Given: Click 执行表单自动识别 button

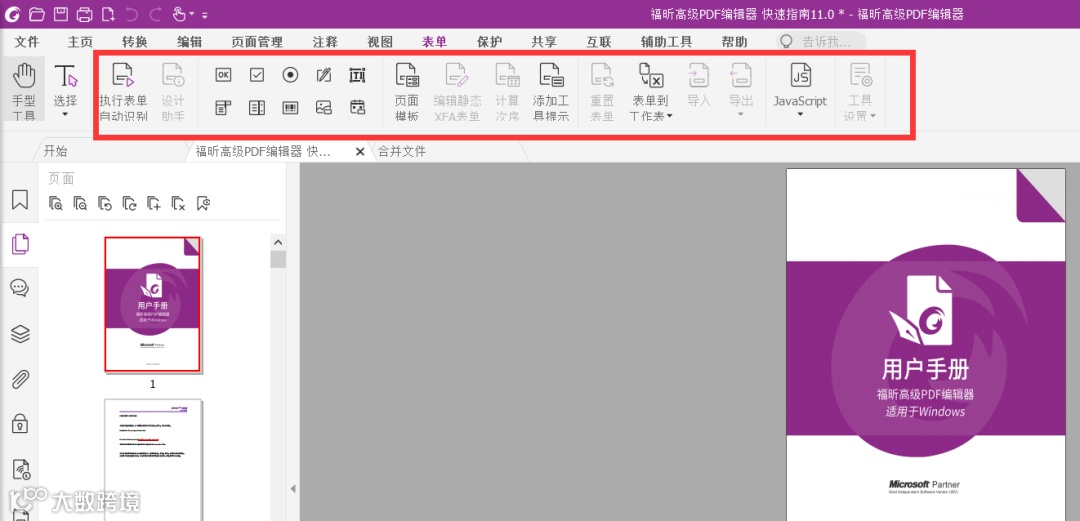Looking at the screenshot, I should (x=123, y=90).
